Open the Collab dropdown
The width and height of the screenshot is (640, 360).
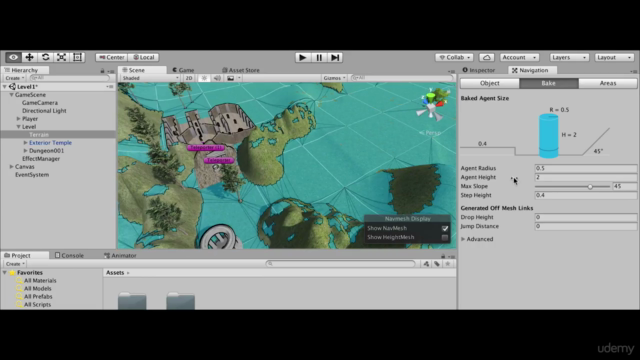[x=454, y=58]
